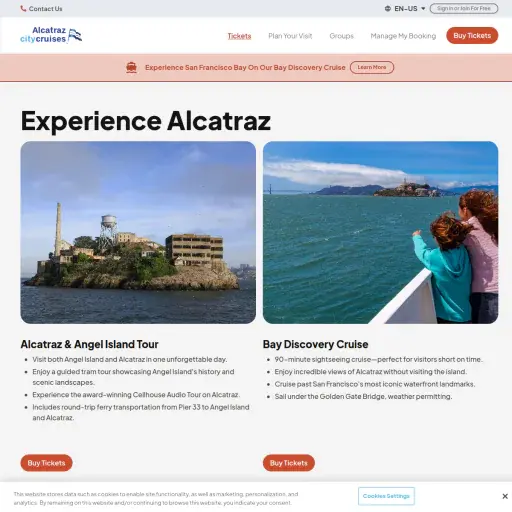Click the Bay Discovery Cruise heading
Screen dimensions: 512x512
(315, 344)
